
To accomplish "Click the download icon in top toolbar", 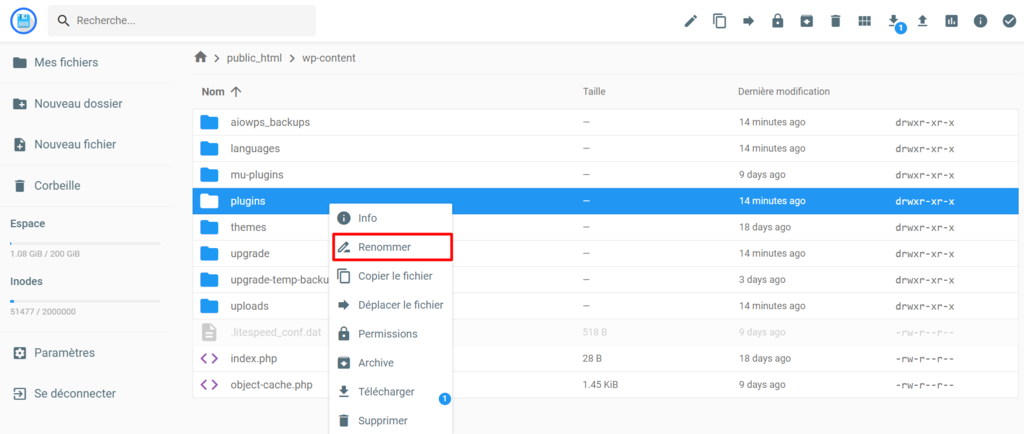I will 893,21.
